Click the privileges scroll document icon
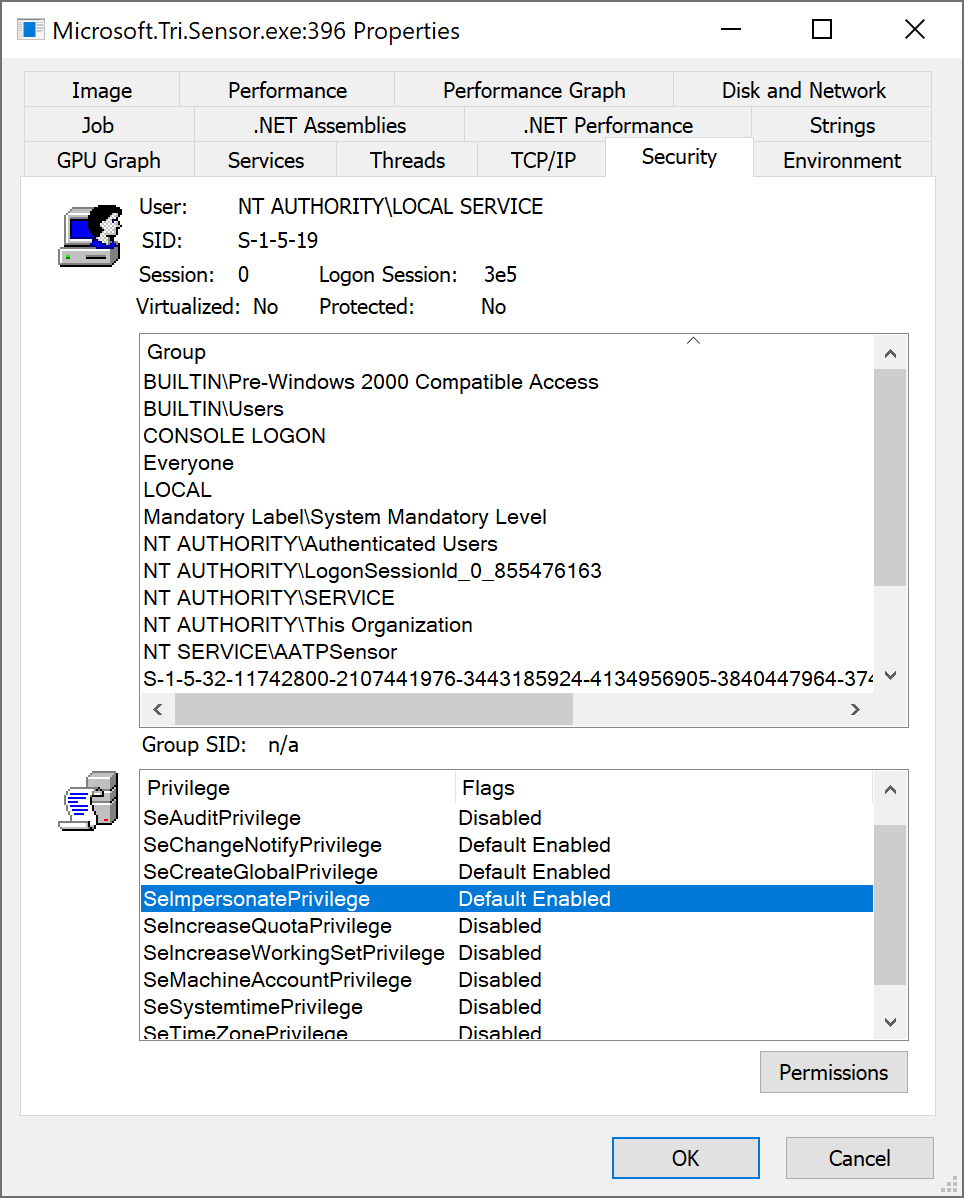The image size is (964, 1198). point(89,800)
